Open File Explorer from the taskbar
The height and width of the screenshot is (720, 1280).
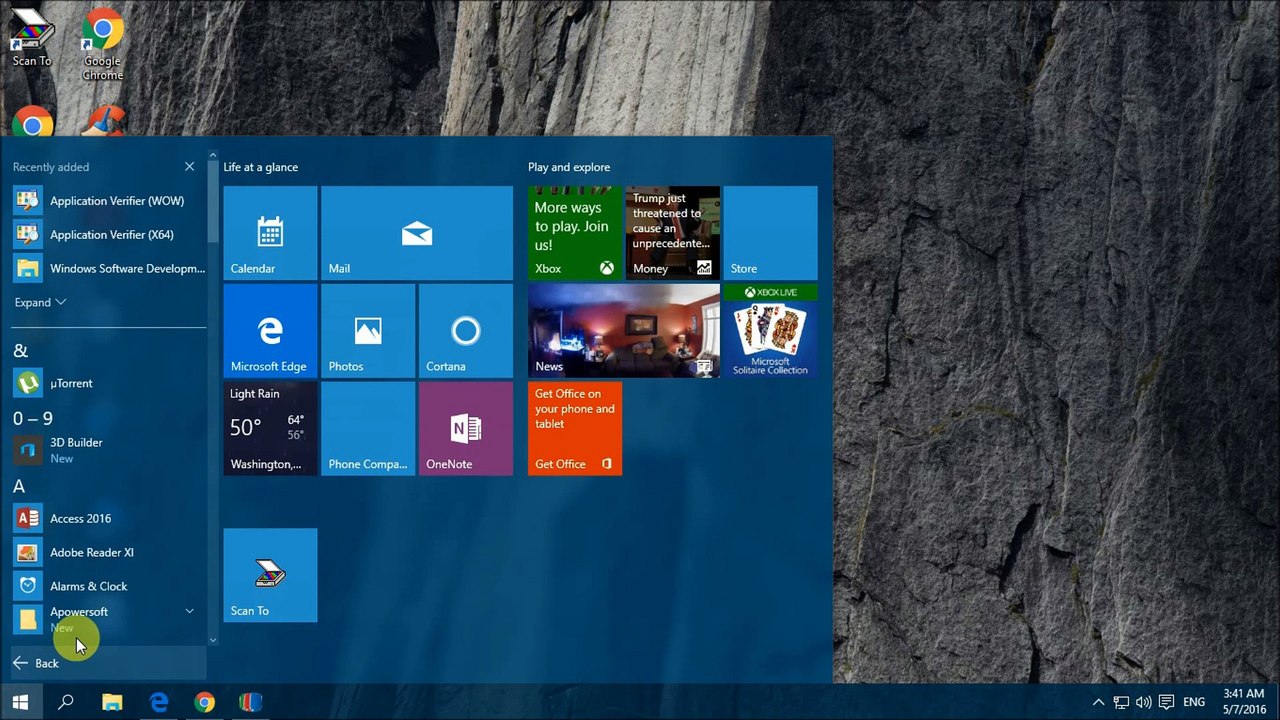point(112,702)
